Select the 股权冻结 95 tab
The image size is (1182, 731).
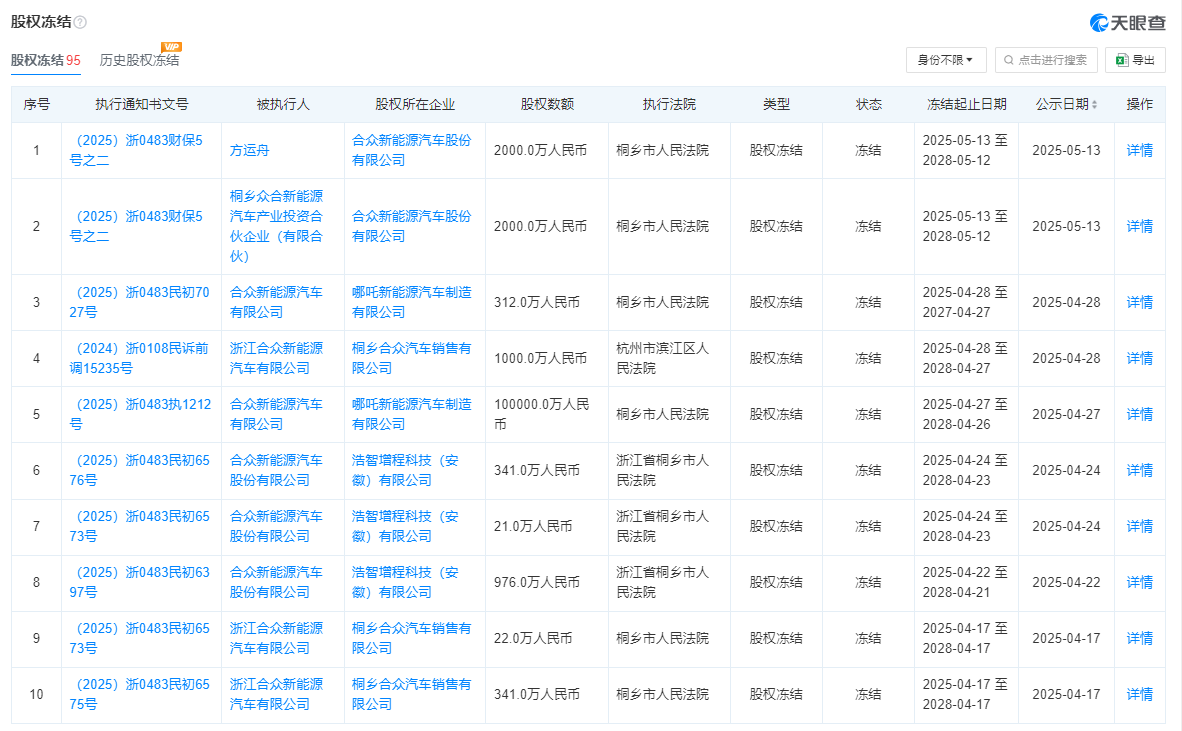point(45,60)
